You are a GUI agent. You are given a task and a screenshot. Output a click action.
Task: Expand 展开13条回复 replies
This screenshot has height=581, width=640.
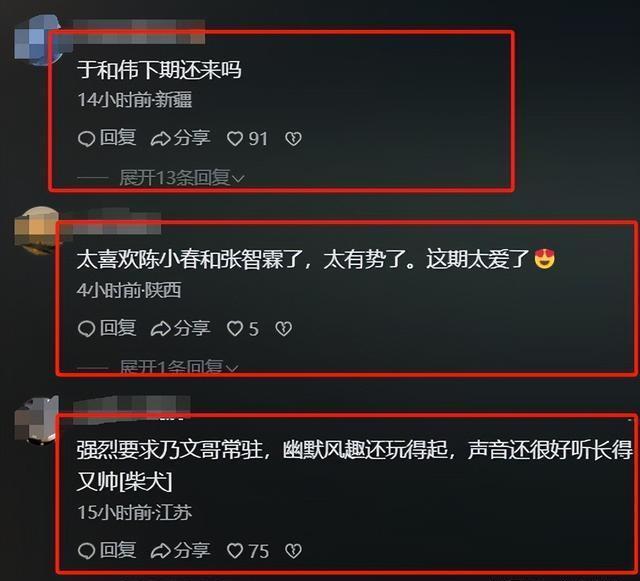coord(182,178)
